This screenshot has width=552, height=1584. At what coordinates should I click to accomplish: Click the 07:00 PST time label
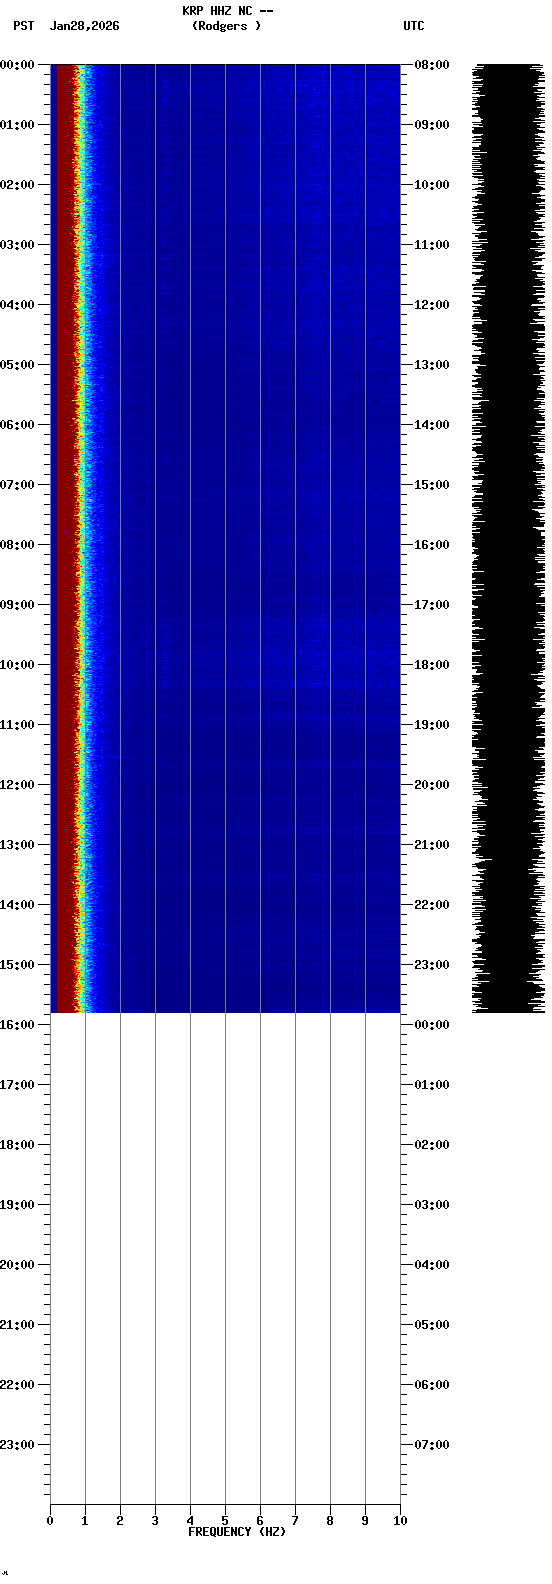tap(17, 485)
